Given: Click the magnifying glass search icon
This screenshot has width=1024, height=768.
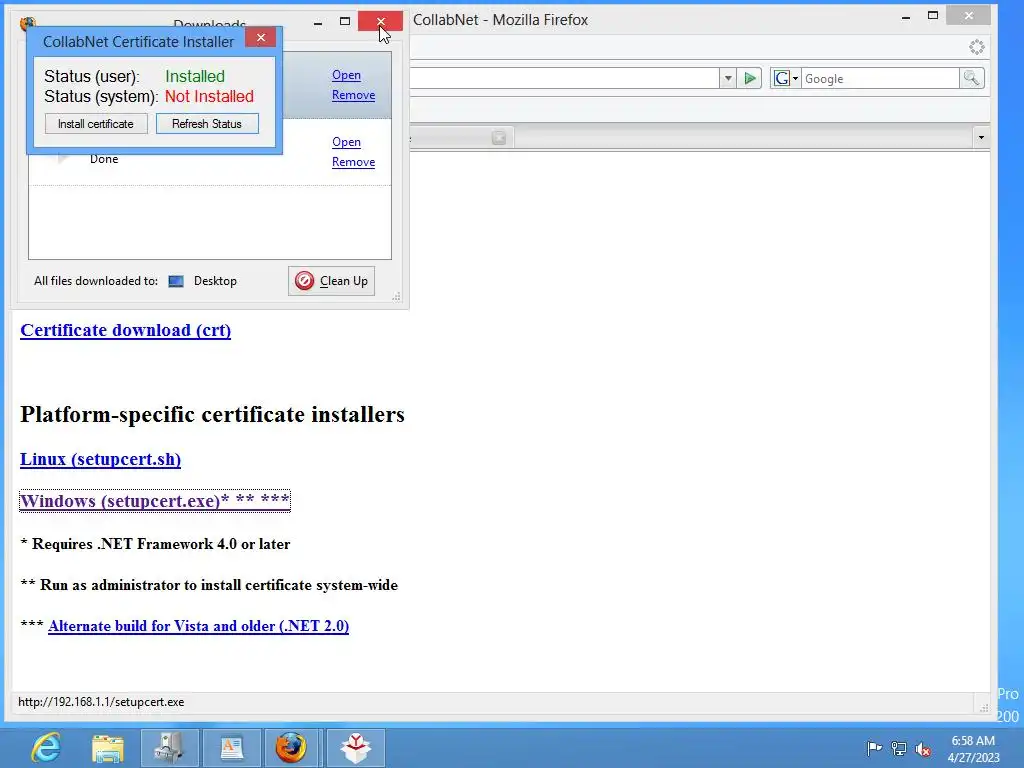Looking at the screenshot, I should point(972,78).
